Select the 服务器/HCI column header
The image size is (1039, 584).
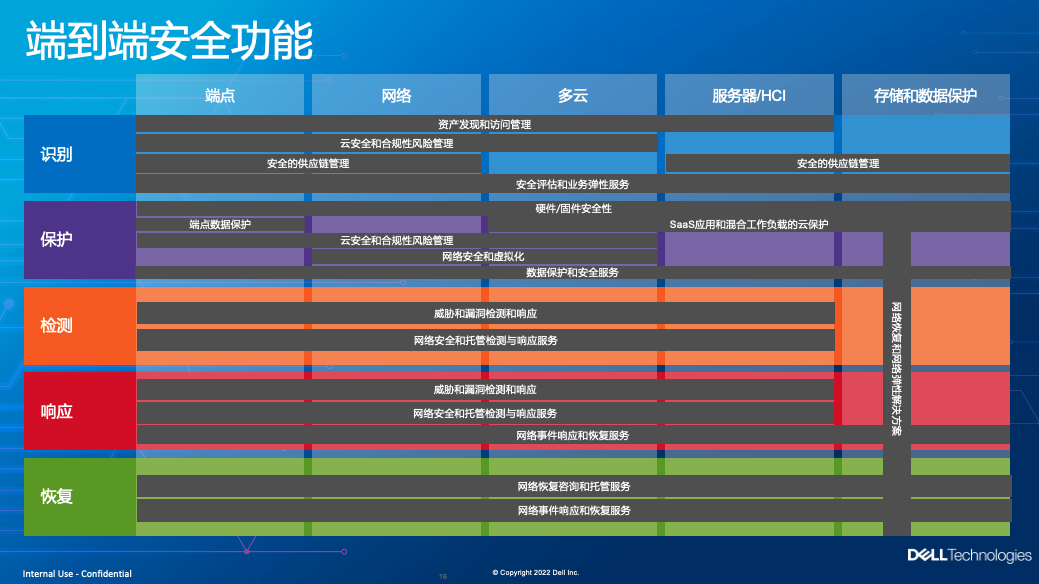coord(748,96)
